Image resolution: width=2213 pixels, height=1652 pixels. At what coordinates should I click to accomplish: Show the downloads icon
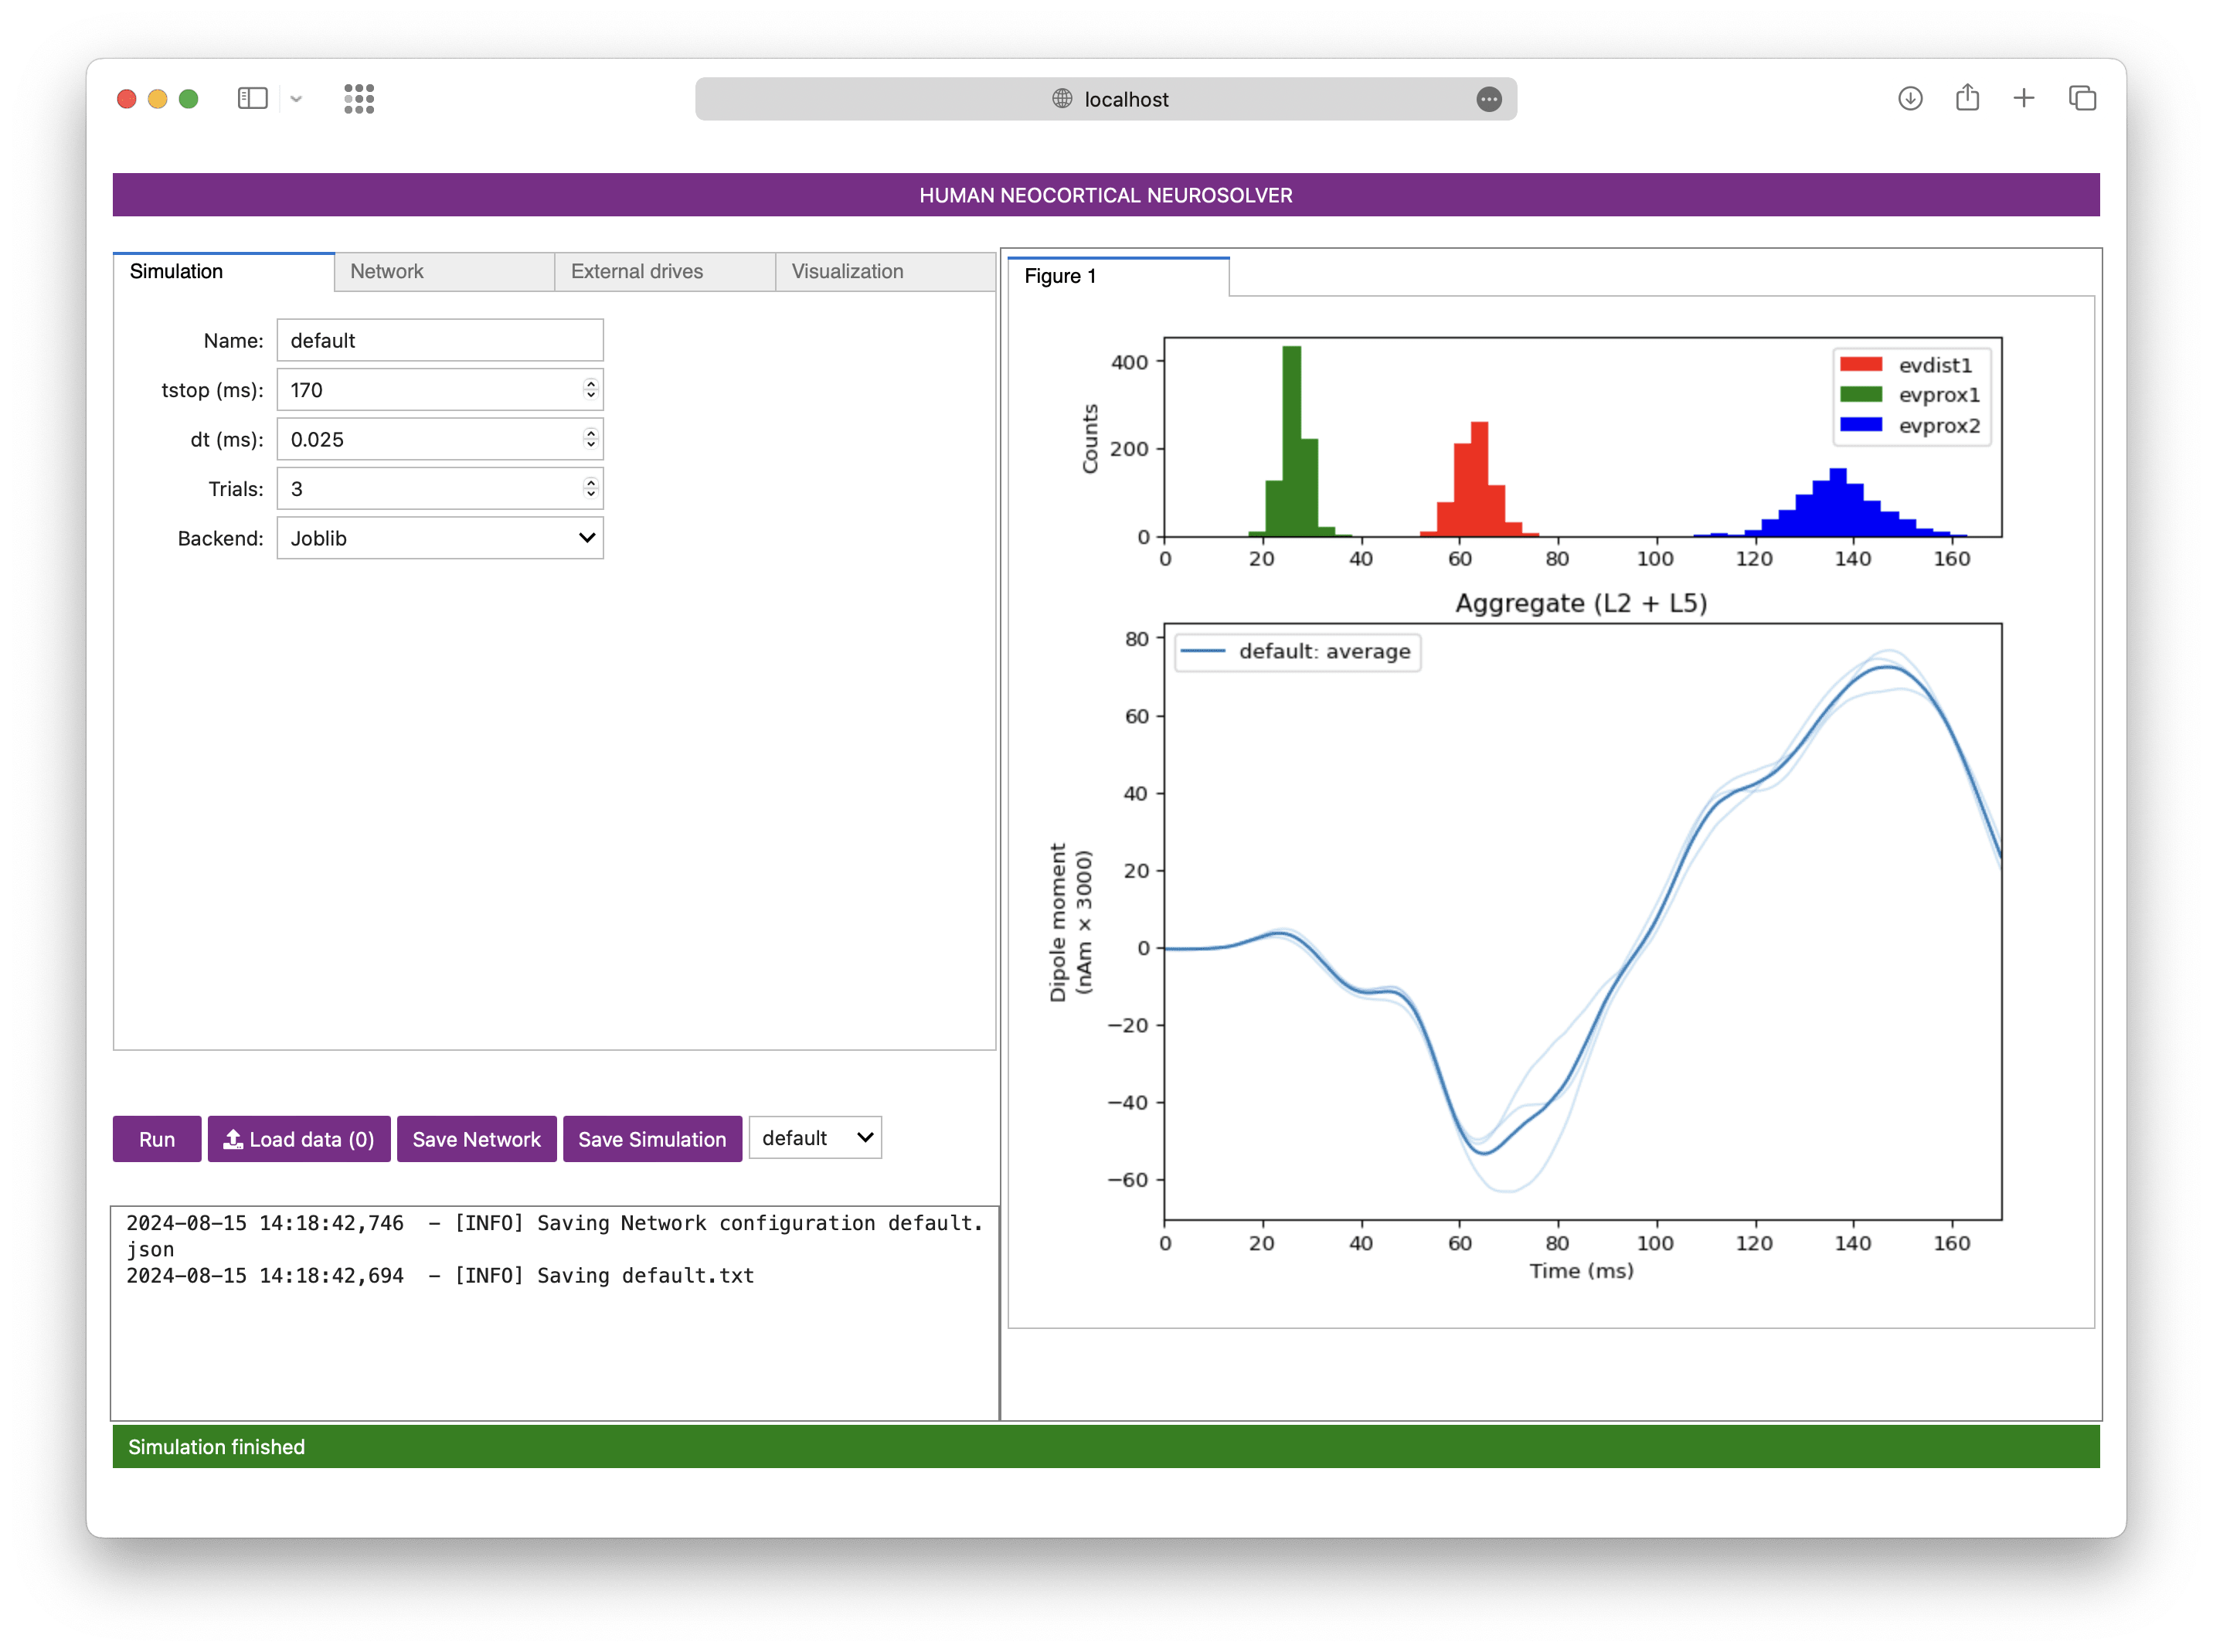coord(1910,98)
